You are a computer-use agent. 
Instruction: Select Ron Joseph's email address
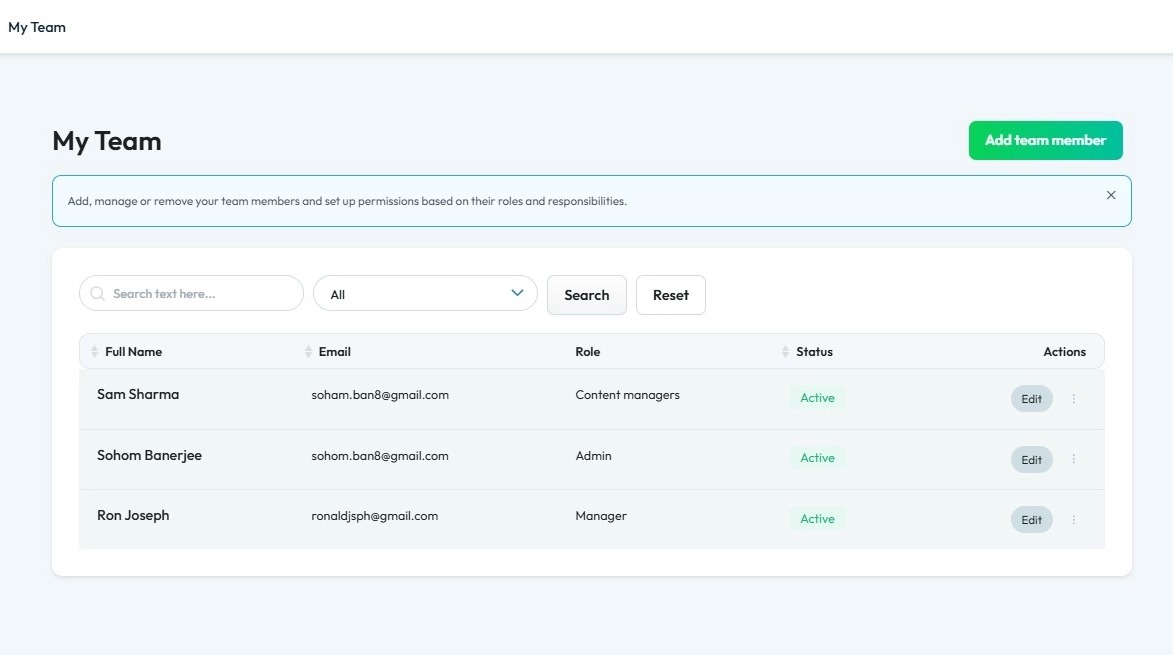(375, 516)
